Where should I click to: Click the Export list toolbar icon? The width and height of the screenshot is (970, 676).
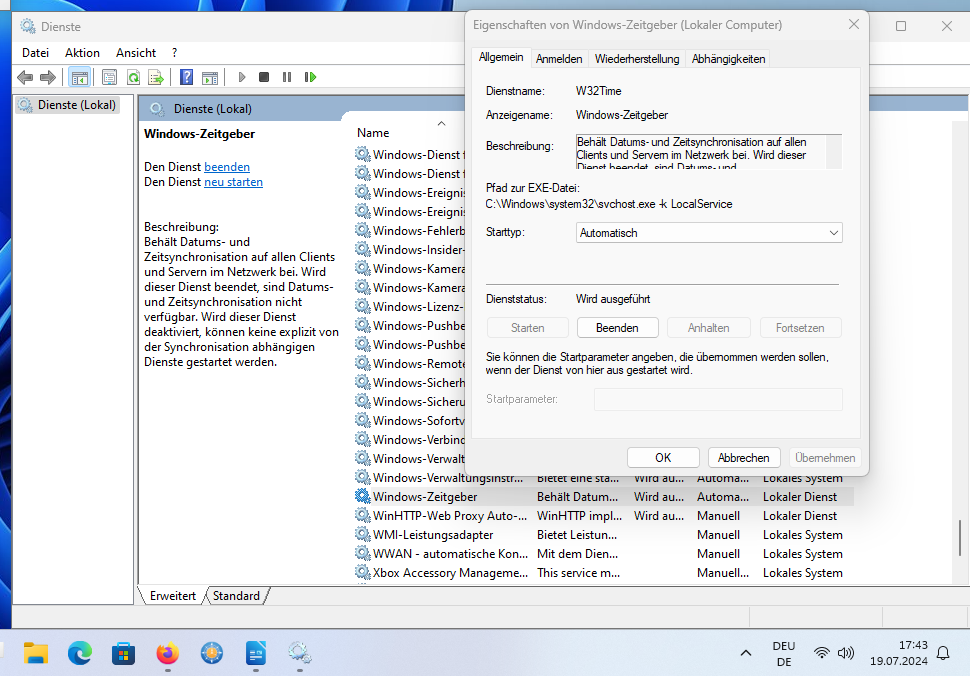click(156, 77)
